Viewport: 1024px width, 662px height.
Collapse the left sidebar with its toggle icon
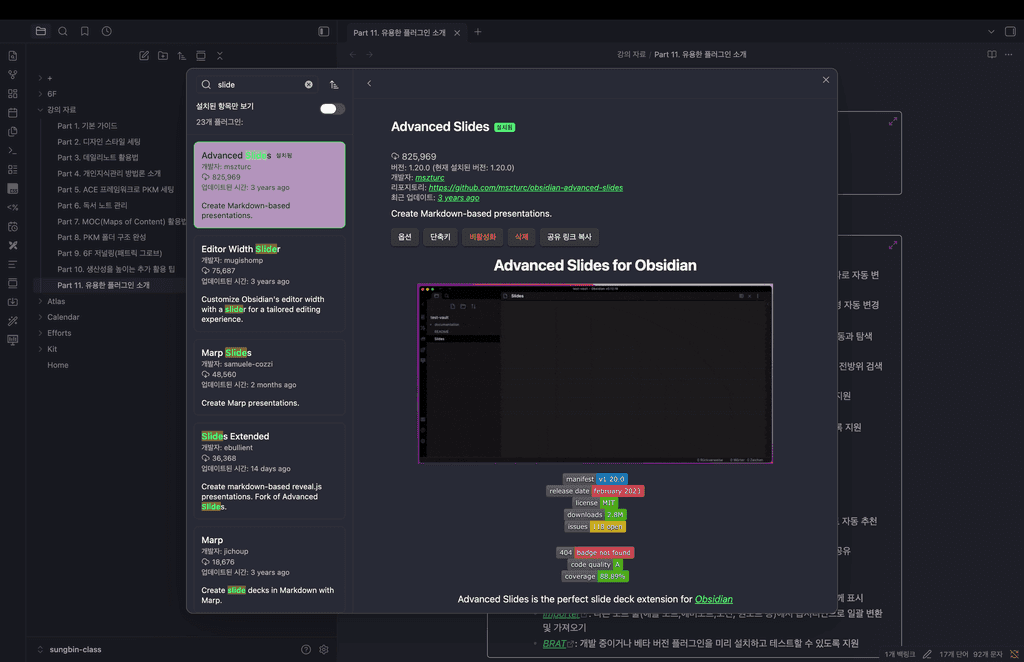(x=323, y=31)
